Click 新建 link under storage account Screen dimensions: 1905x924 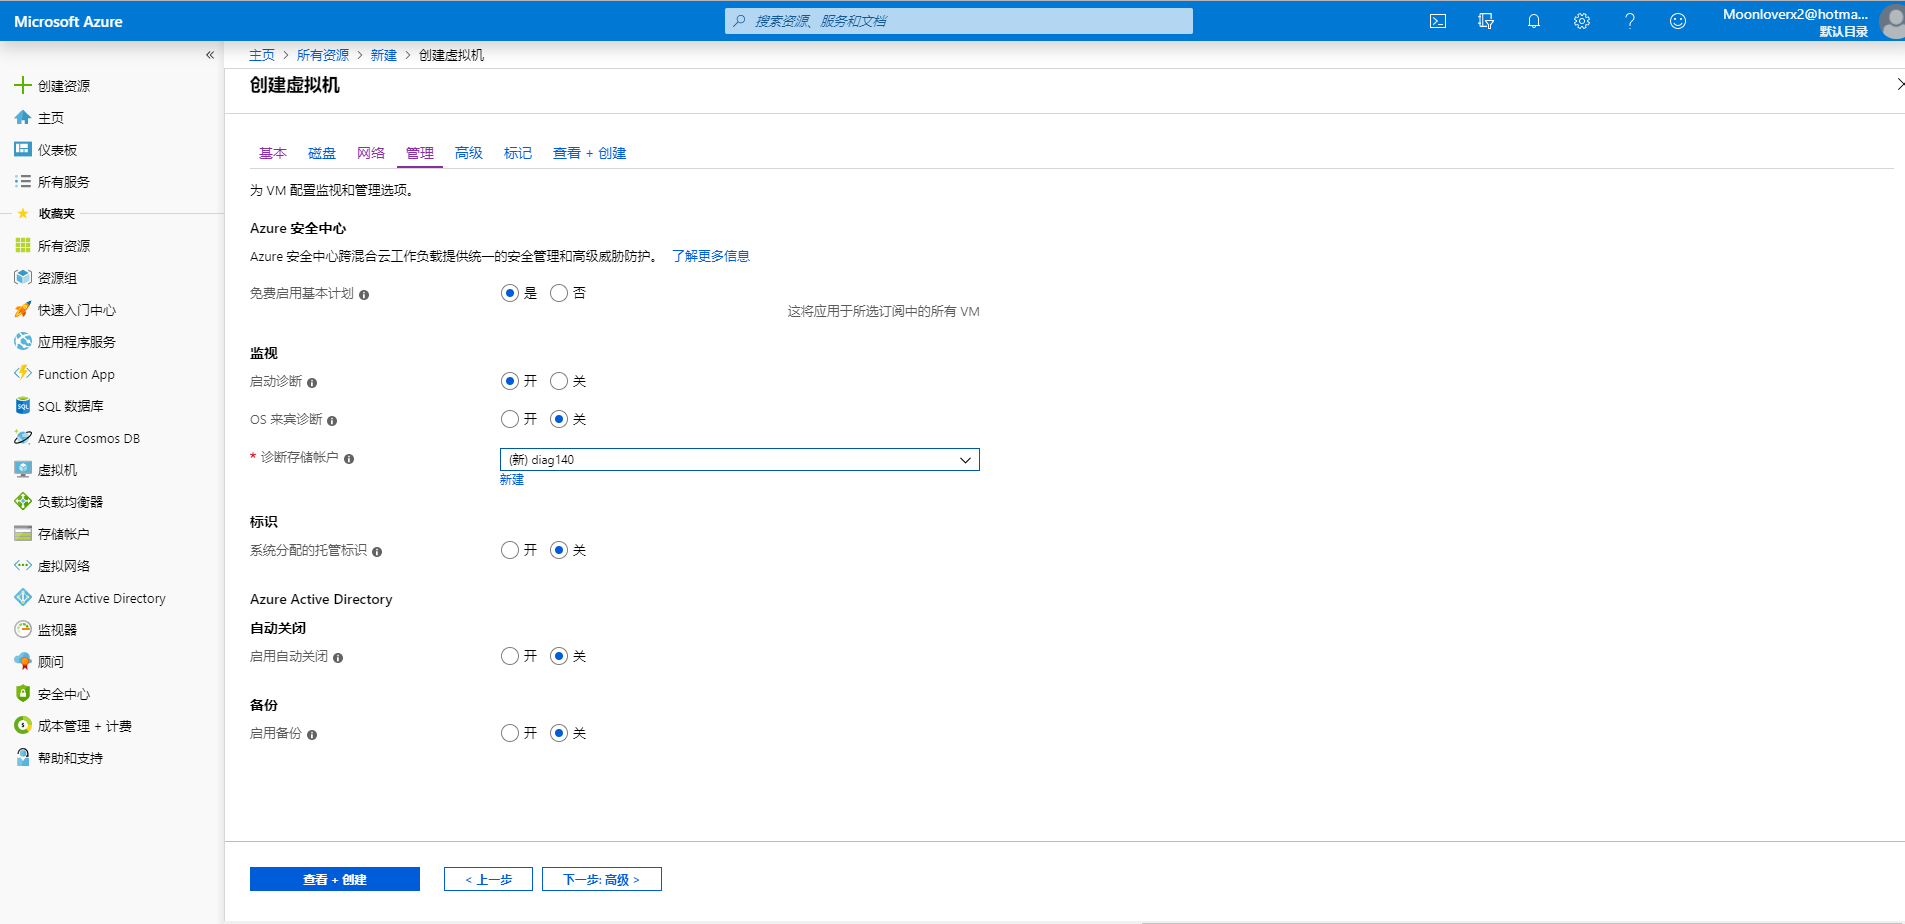tap(512, 480)
